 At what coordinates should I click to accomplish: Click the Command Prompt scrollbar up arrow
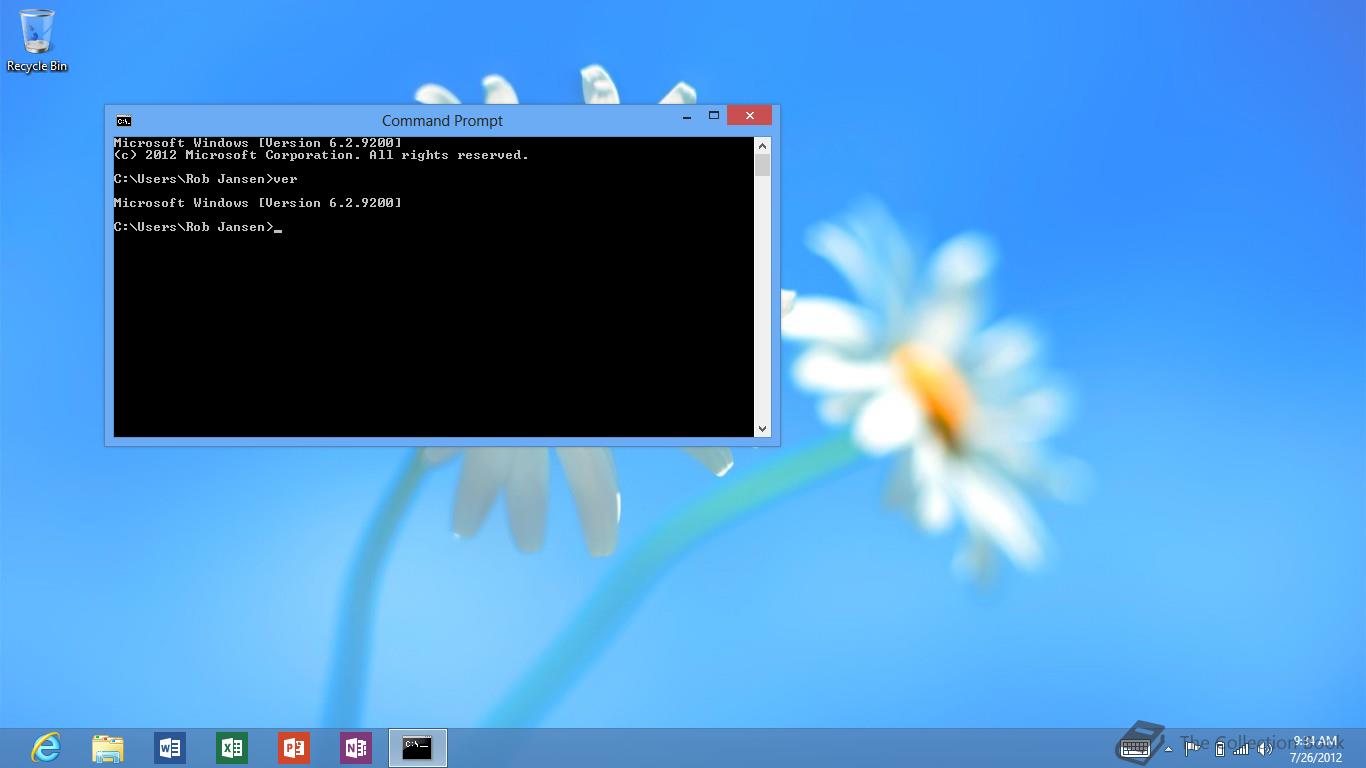coord(763,145)
